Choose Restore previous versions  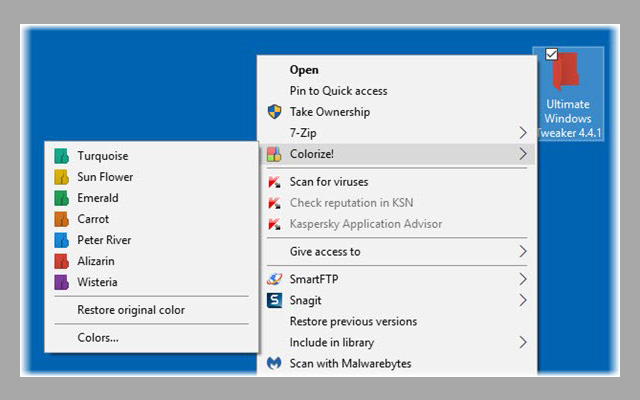397,321
